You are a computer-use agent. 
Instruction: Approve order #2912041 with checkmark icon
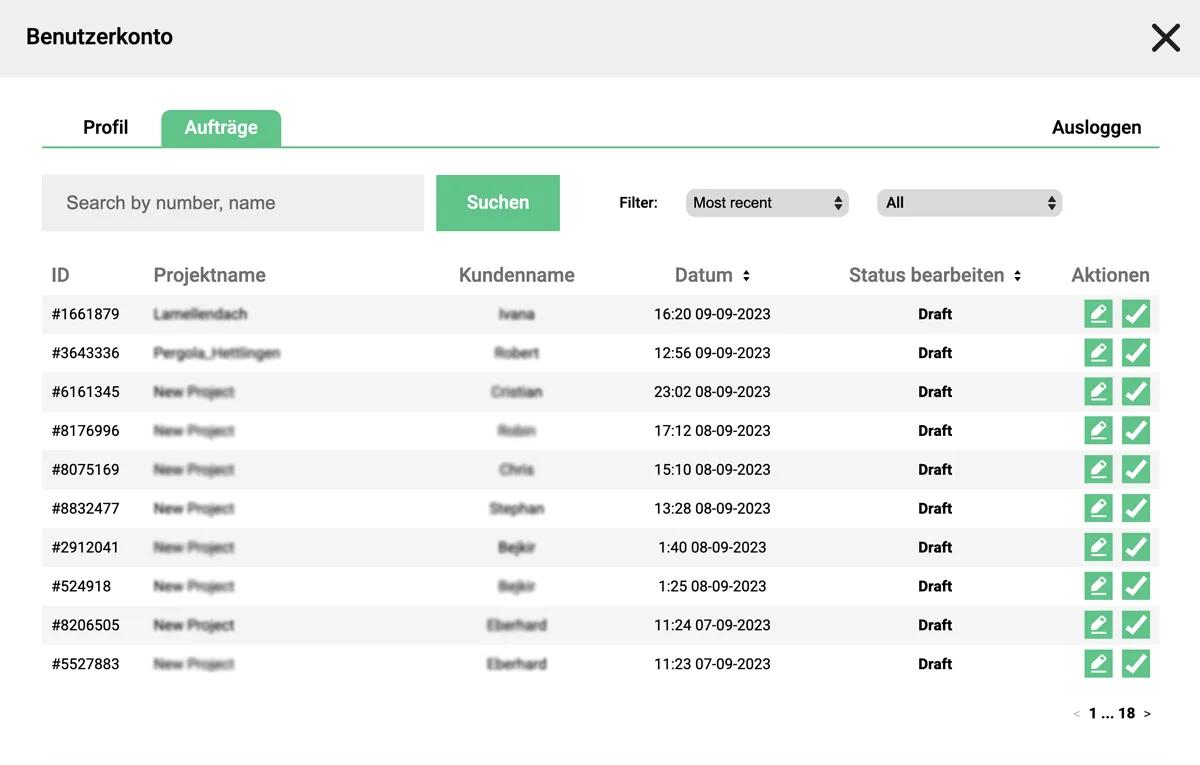1136,548
